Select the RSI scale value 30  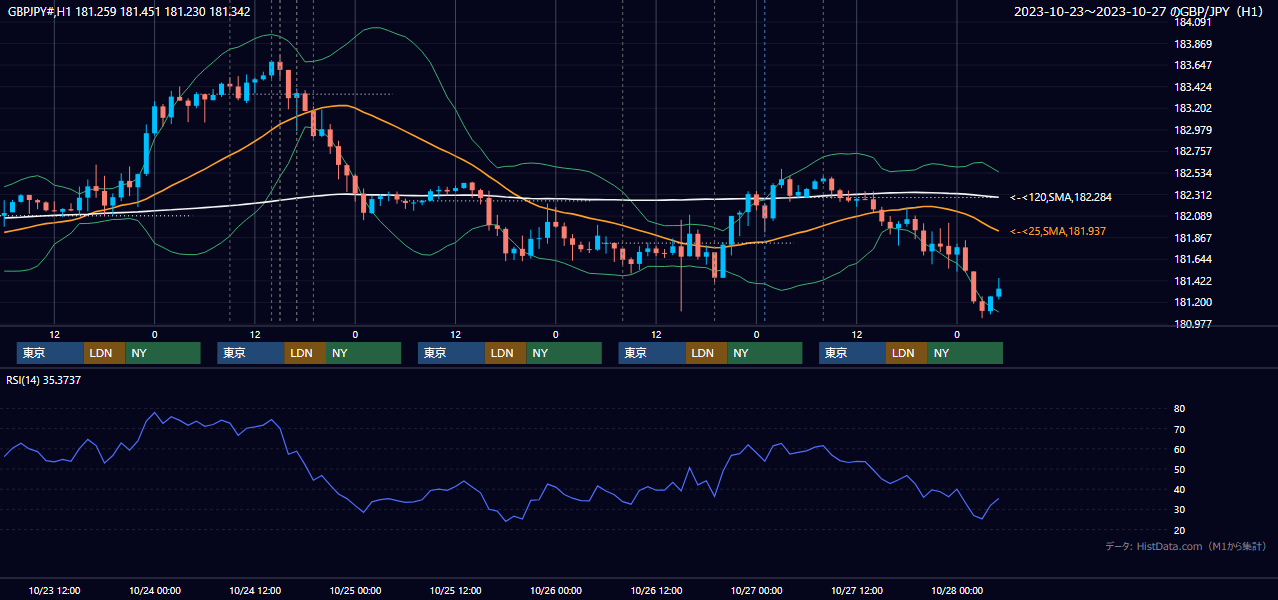pyautogui.click(x=1179, y=510)
